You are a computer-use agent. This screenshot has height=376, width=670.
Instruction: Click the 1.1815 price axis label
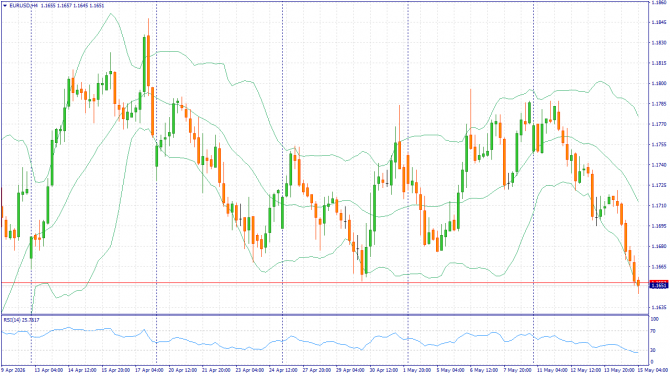(660, 63)
